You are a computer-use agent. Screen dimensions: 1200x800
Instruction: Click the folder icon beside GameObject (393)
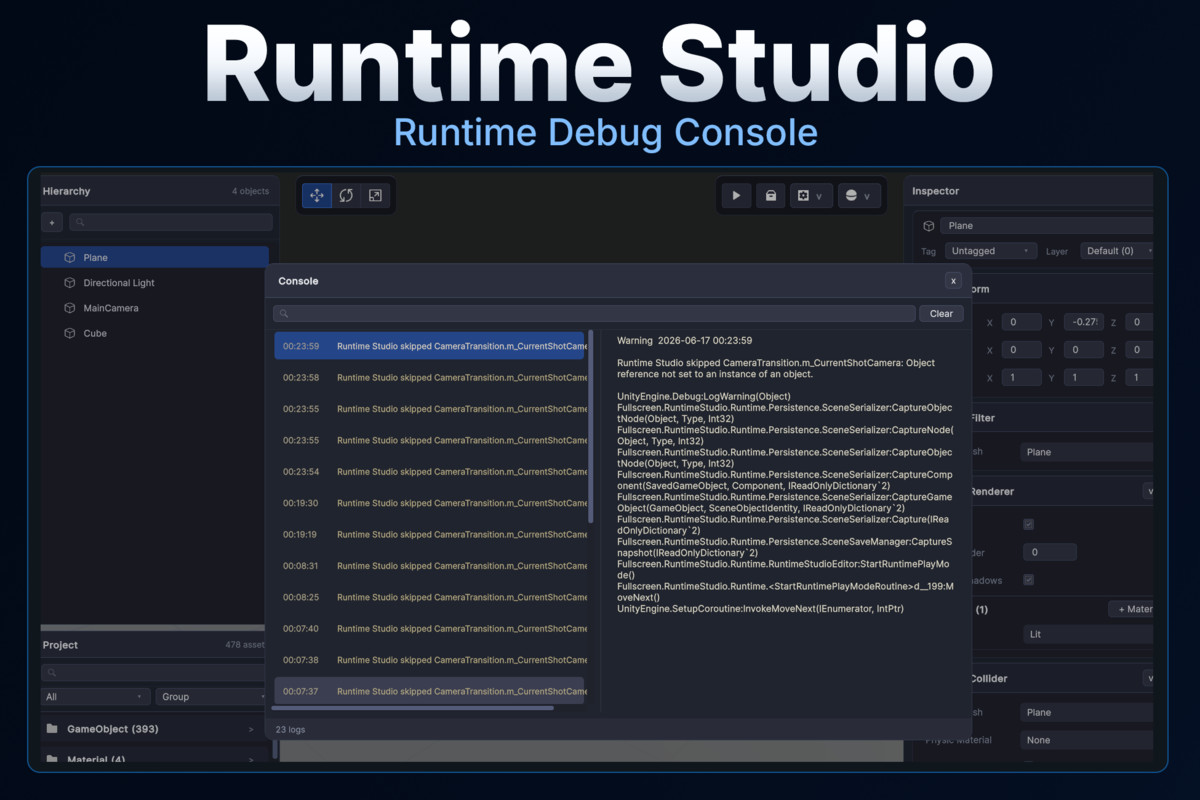pos(52,729)
